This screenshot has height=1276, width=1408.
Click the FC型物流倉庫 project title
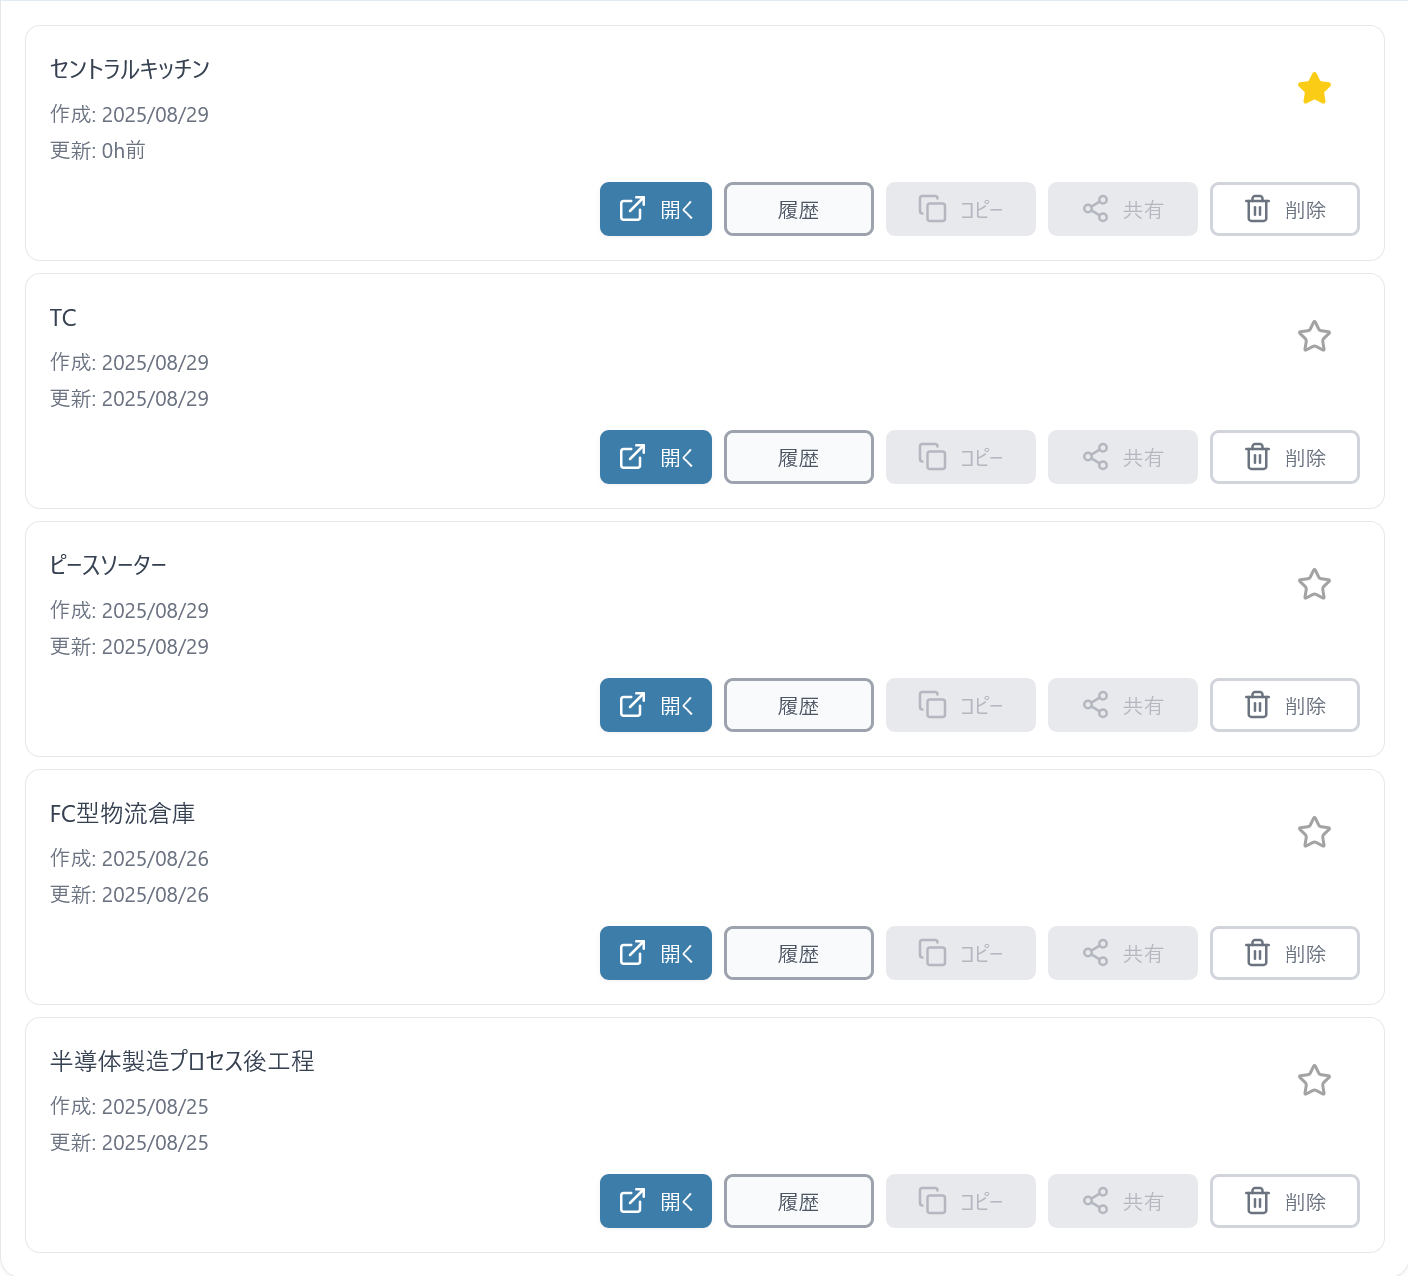(122, 814)
